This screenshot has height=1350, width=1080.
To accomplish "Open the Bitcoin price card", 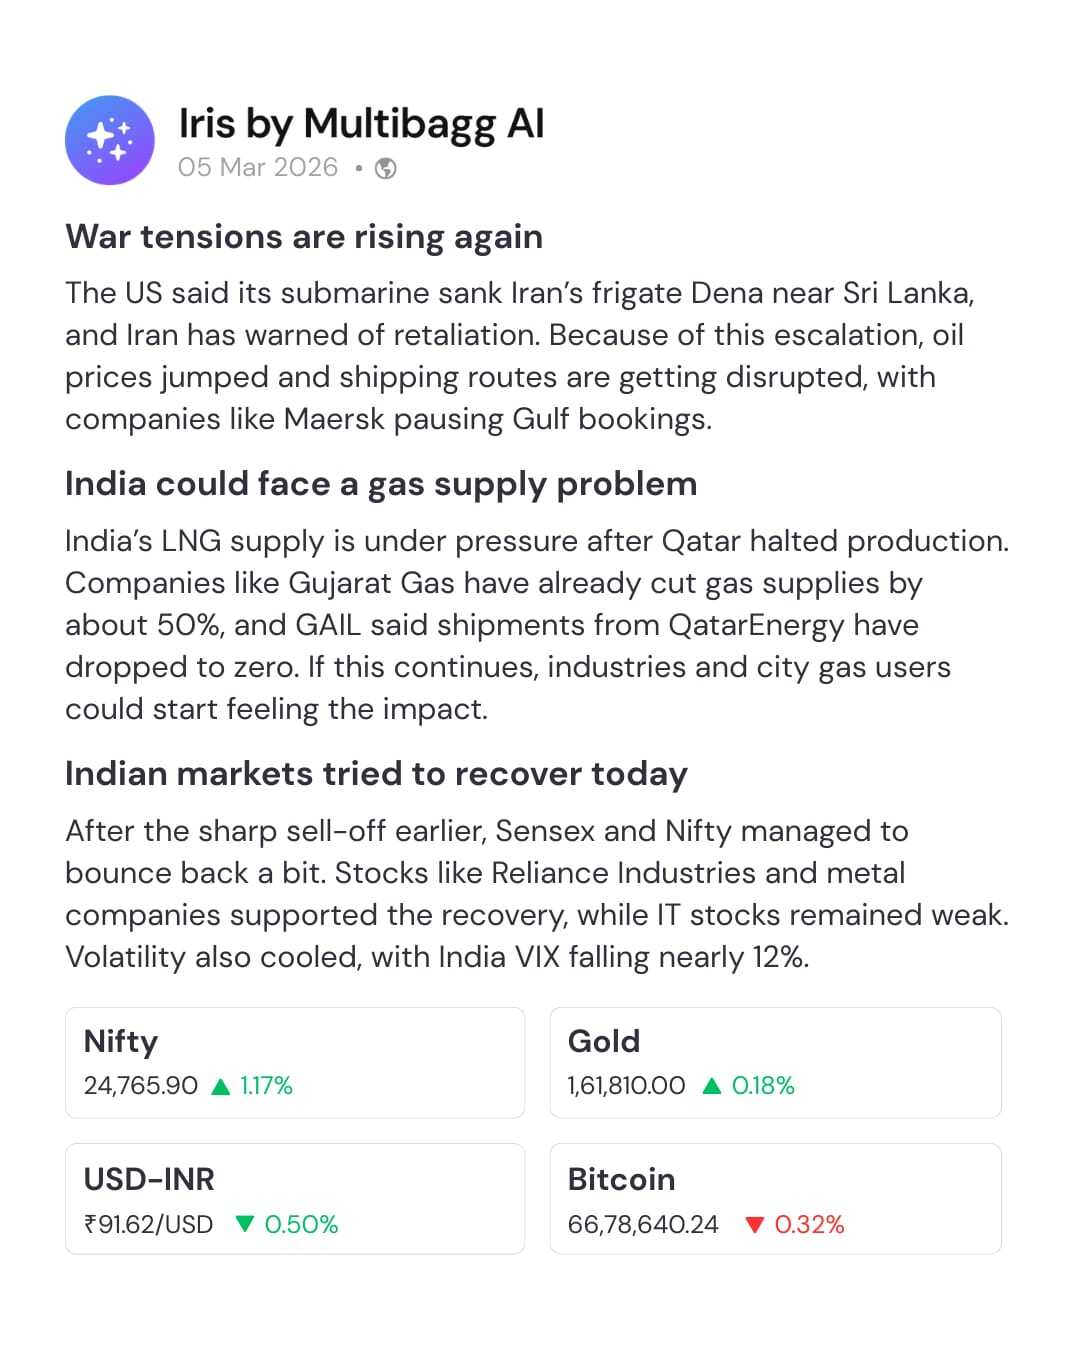I will (775, 1198).
